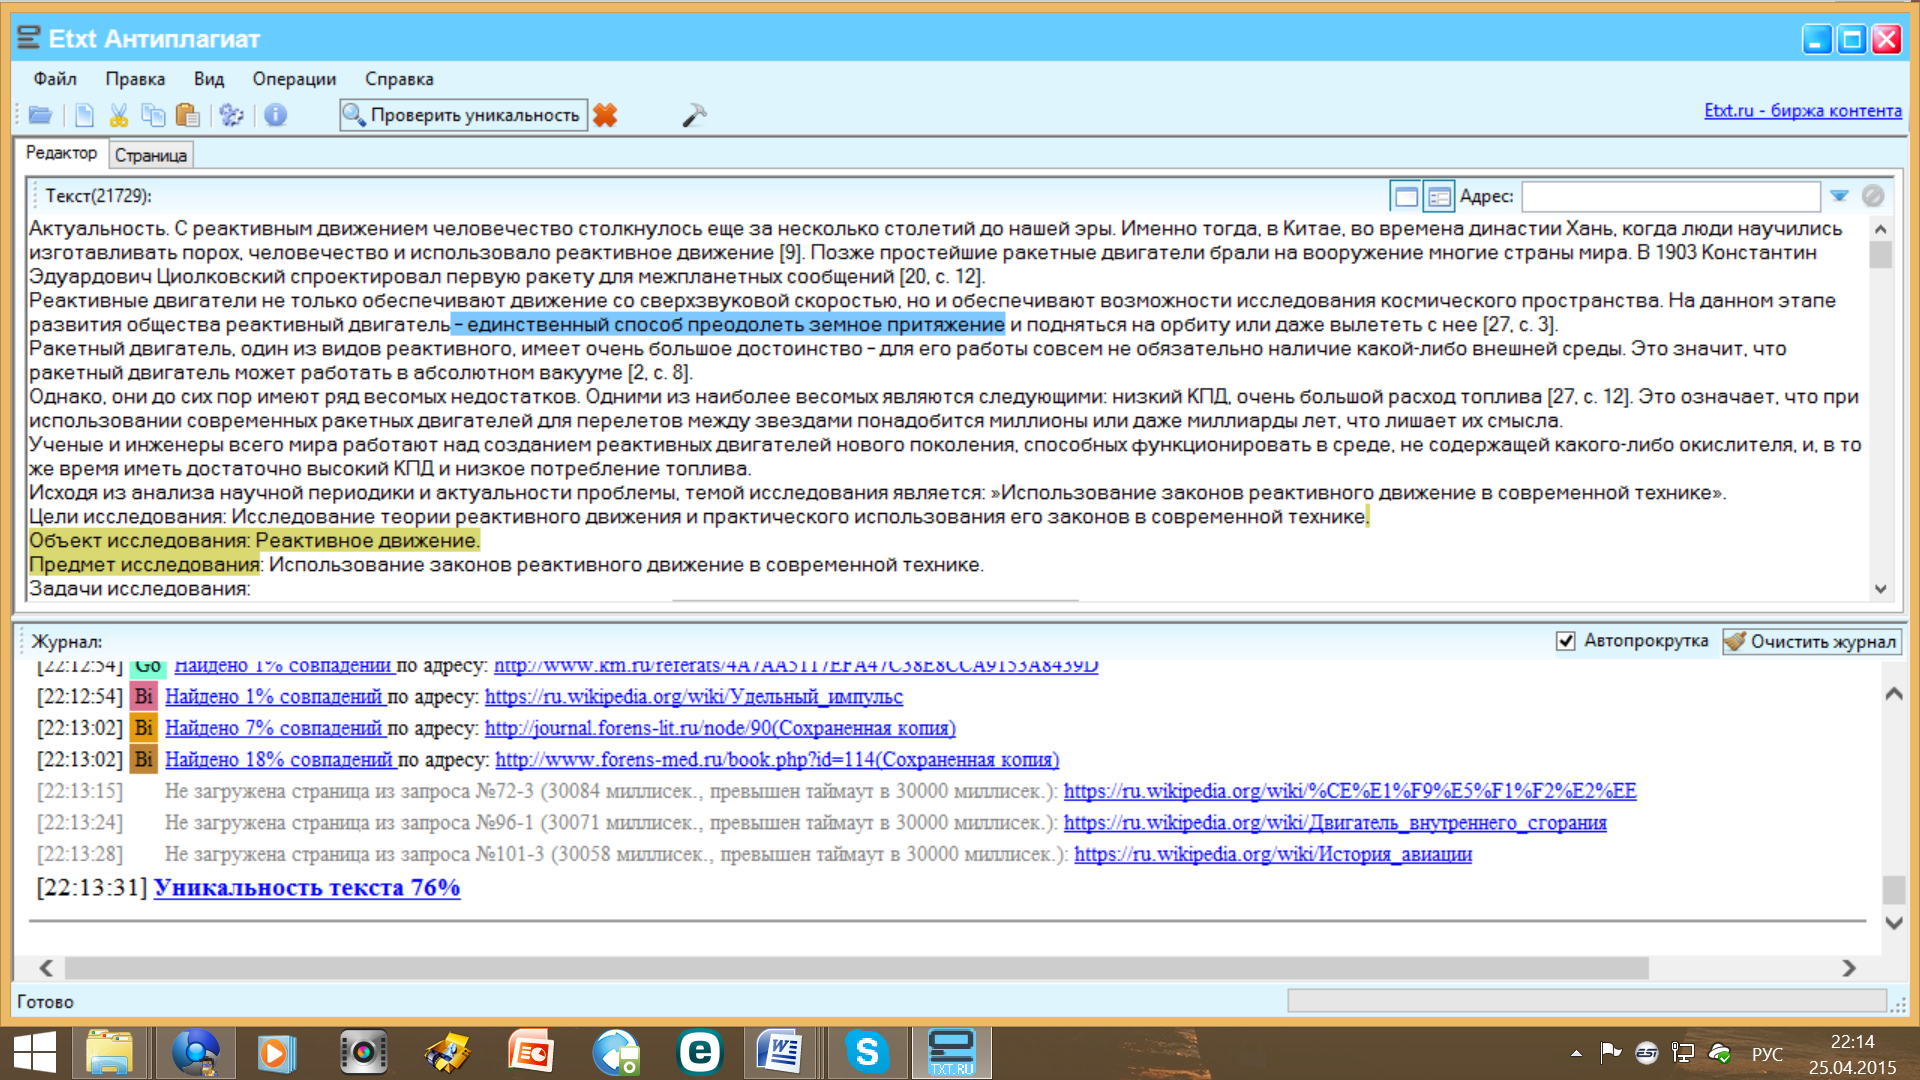Toggle the list layout view button
Screen dimensions: 1920x1080
[x=1438, y=197]
